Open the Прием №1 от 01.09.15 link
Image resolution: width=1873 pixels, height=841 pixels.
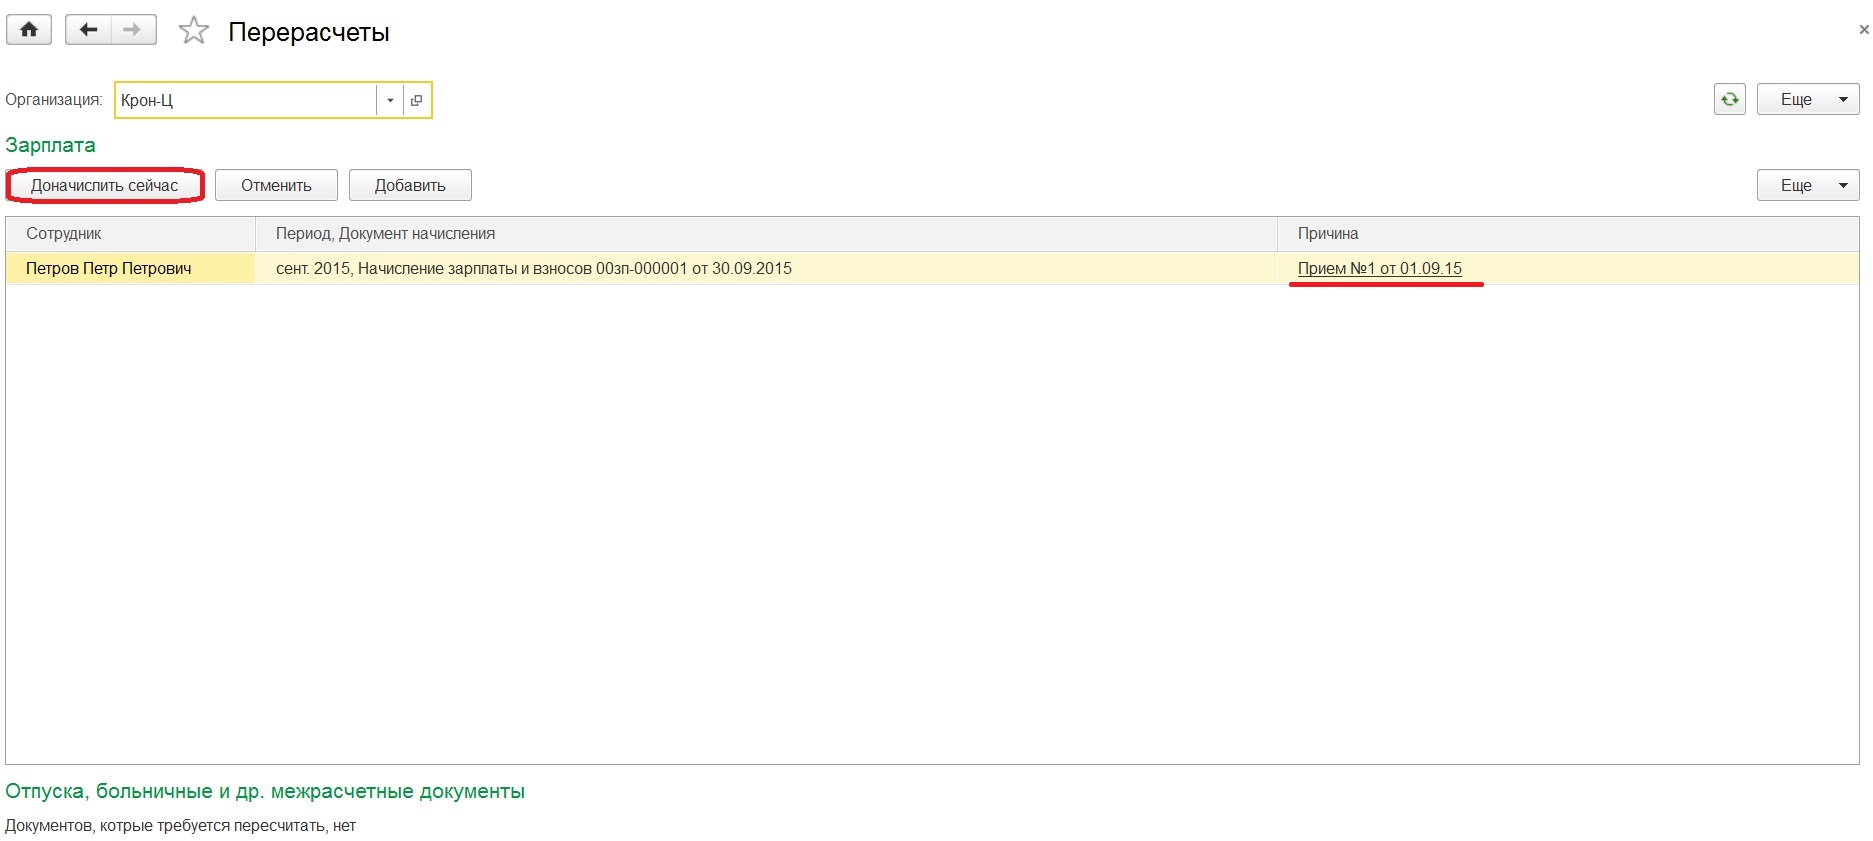[x=1379, y=268]
